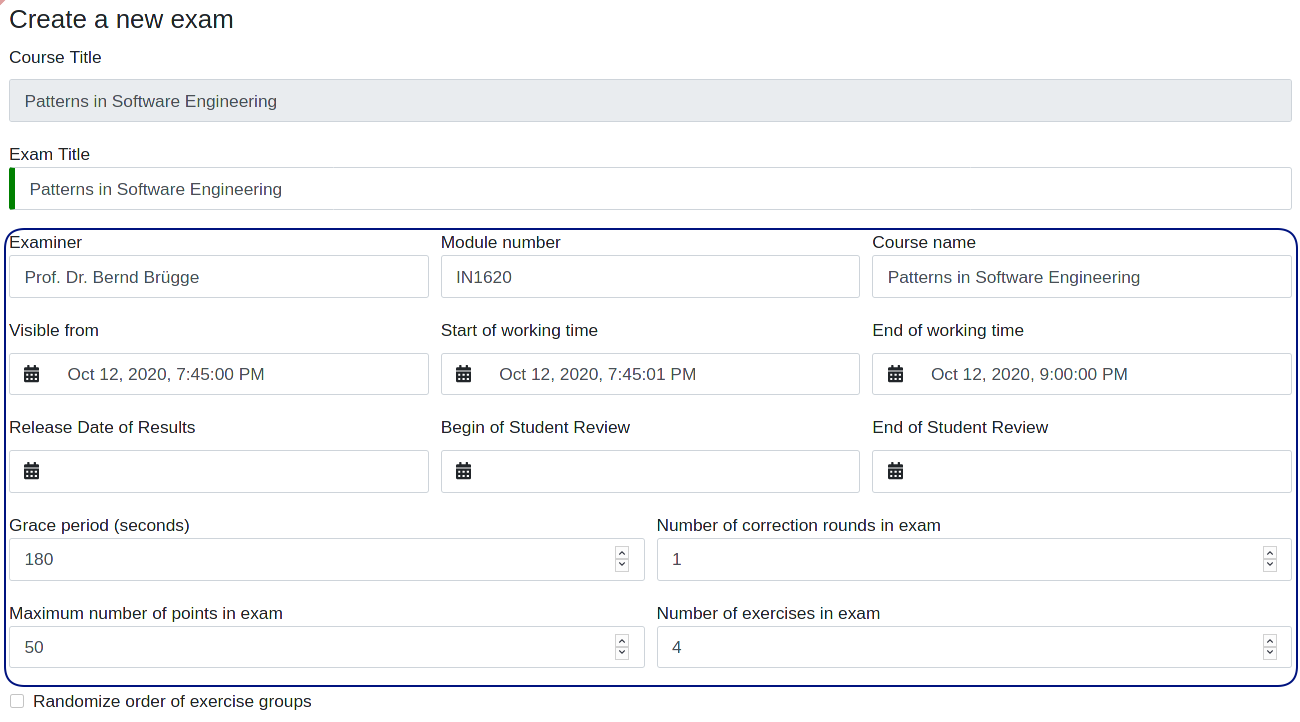Focus the Module number field IN1620
Image resolution: width=1300 pixels, height=722 pixels.
click(650, 277)
